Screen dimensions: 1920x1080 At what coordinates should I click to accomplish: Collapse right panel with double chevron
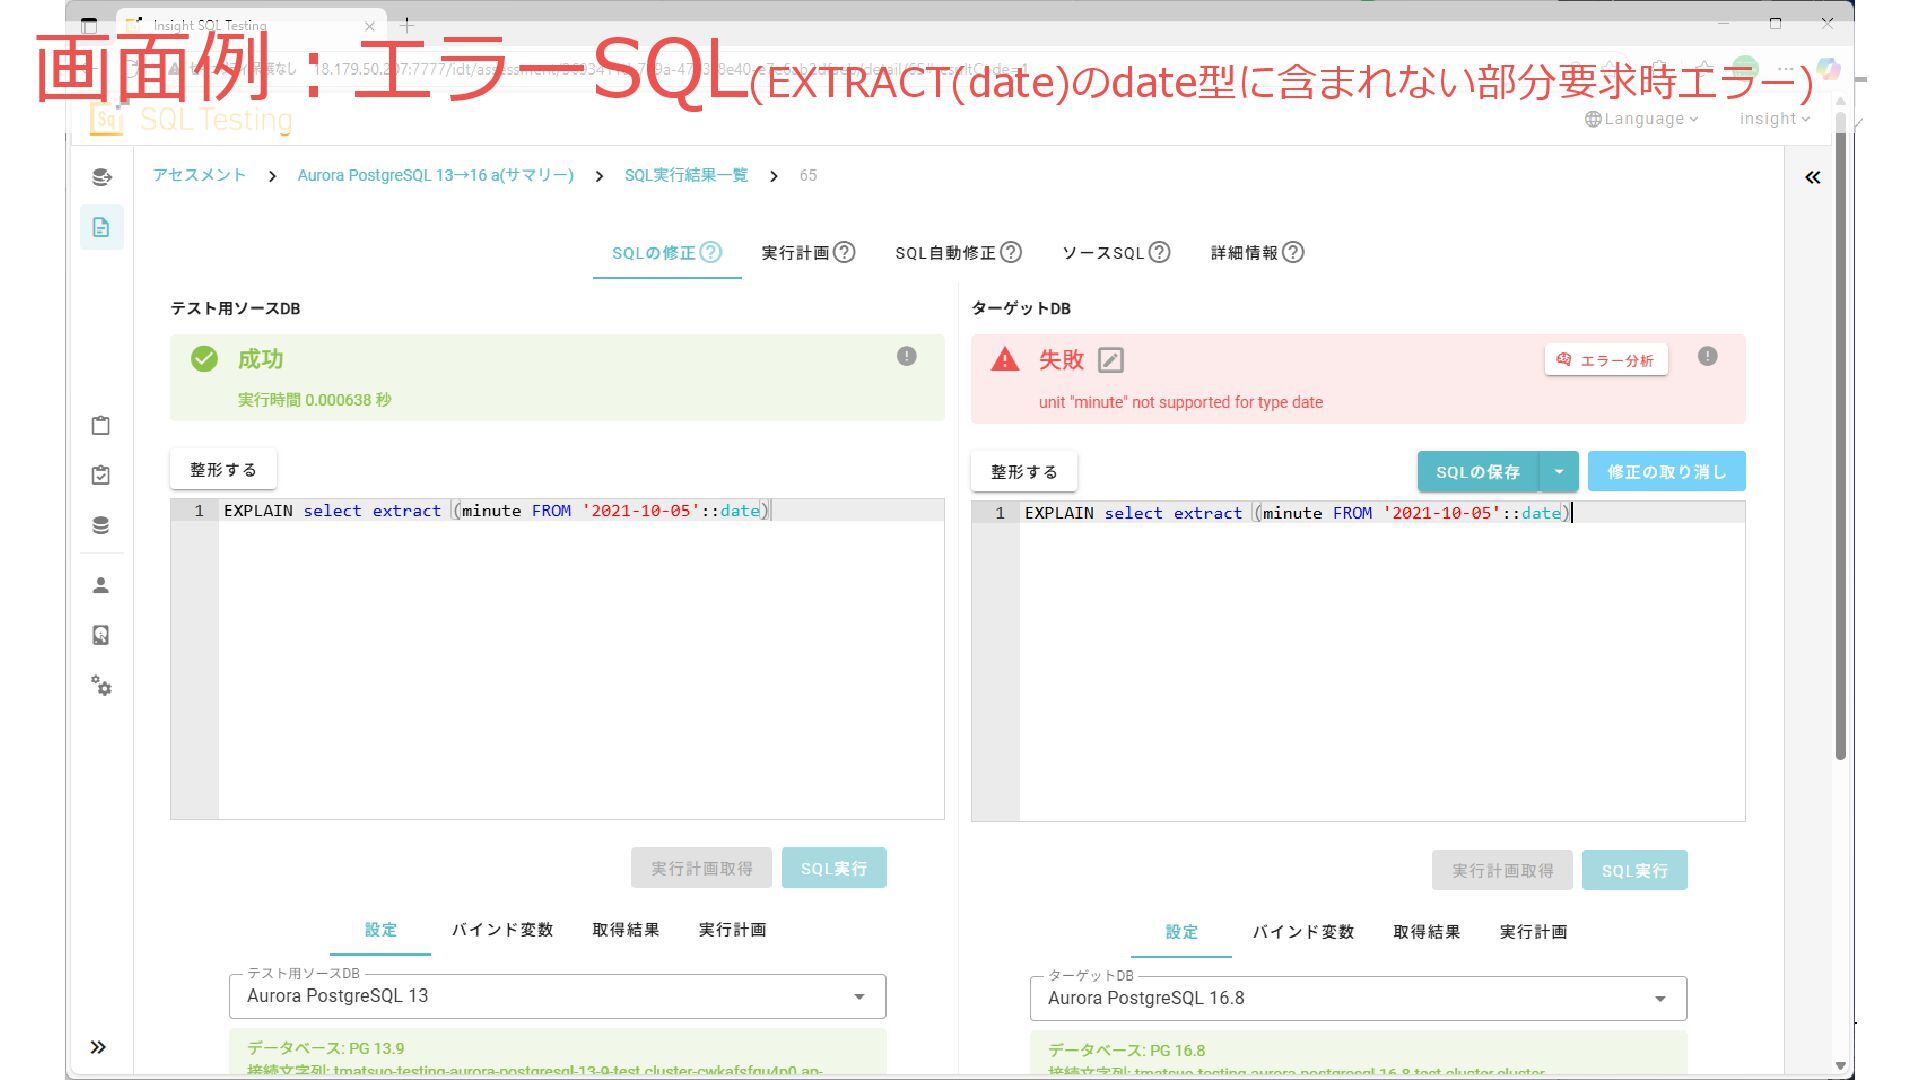coord(1812,177)
